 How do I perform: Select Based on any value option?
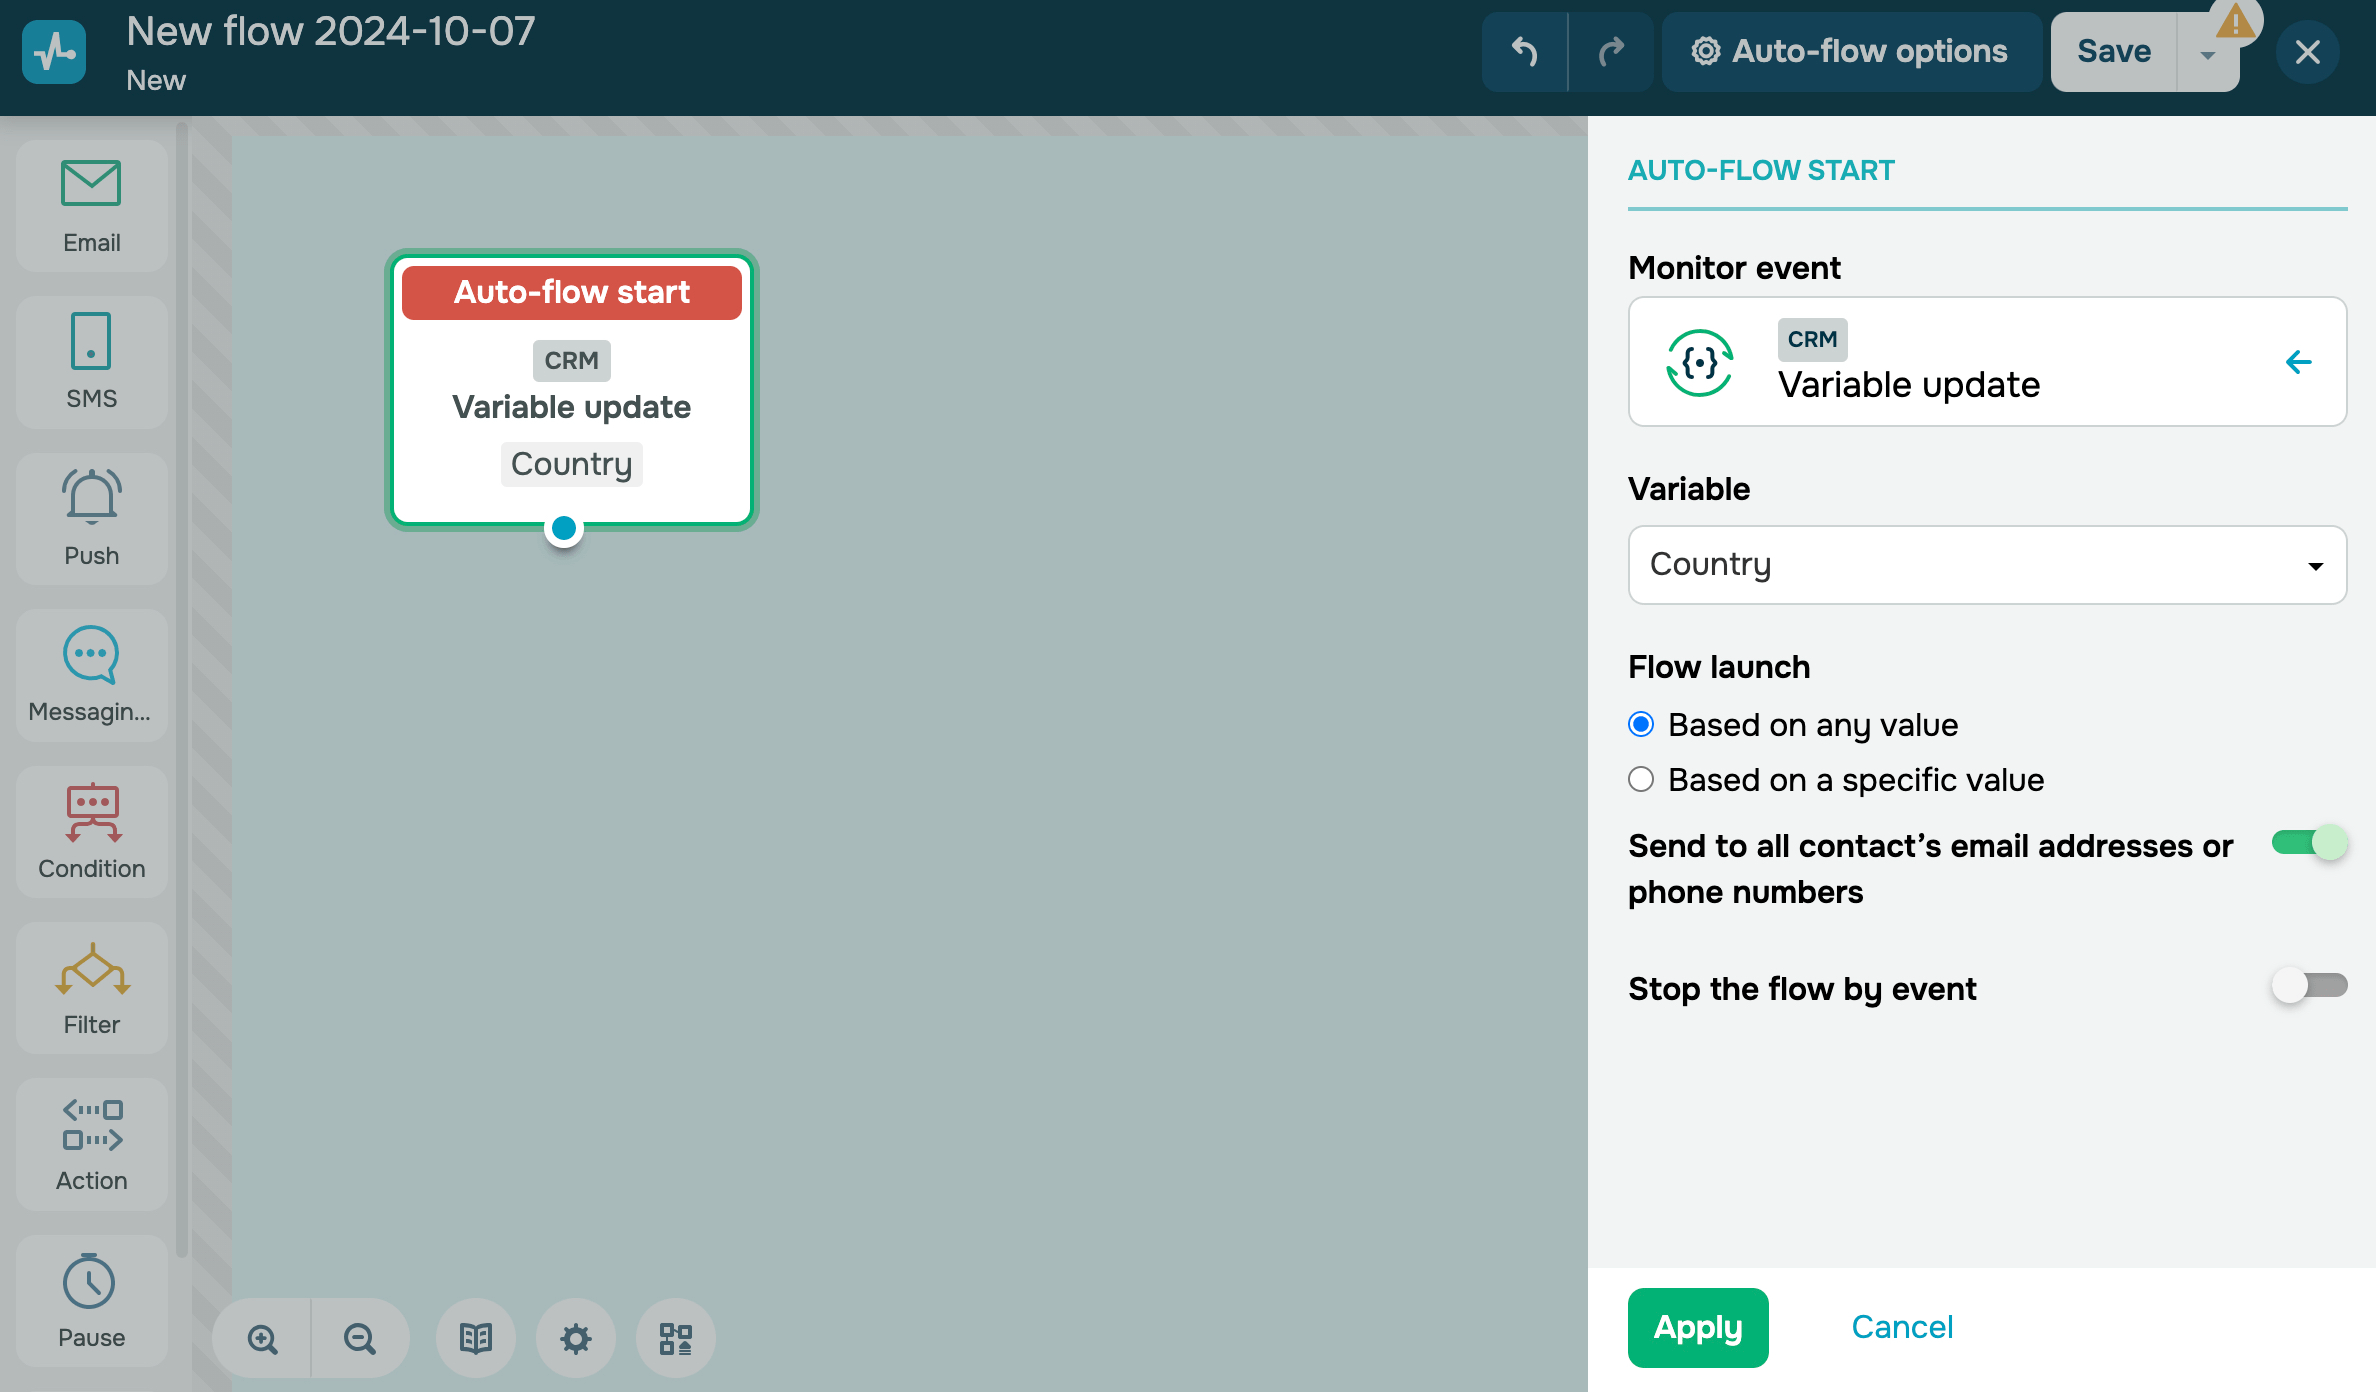[1641, 724]
